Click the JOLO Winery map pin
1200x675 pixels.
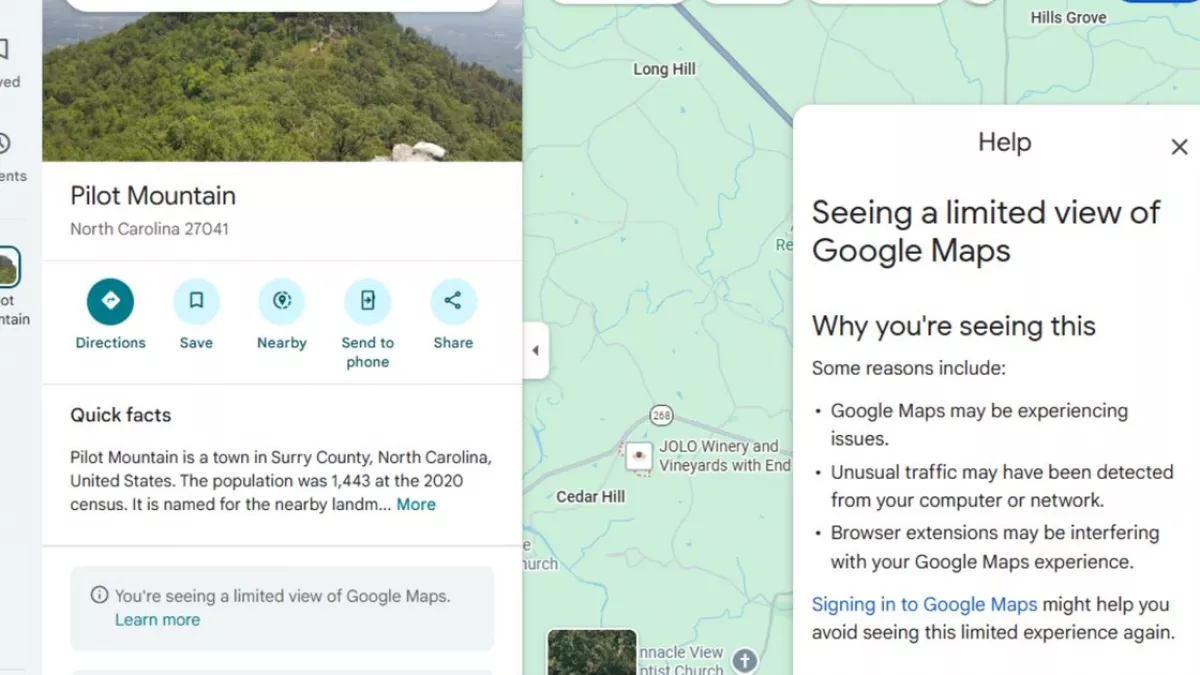tap(638, 457)
